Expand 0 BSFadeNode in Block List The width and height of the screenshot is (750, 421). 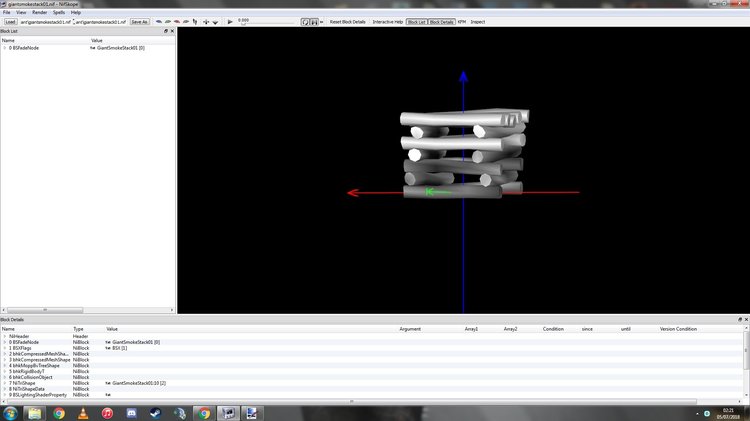[5, 48]
